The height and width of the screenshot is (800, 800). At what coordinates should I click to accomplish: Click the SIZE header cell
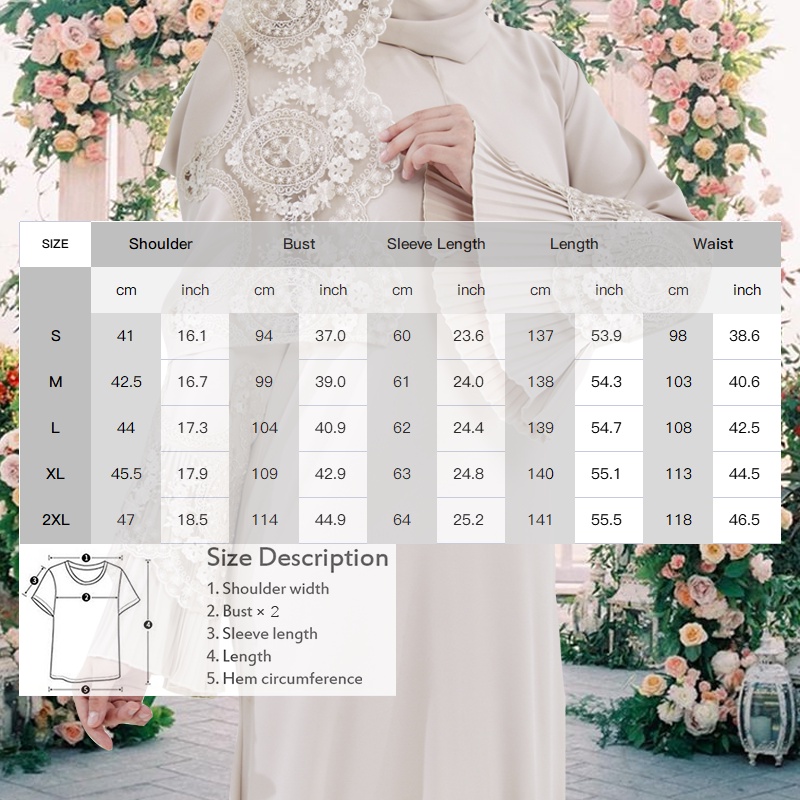pyautogui.click(x=55, y=244)
